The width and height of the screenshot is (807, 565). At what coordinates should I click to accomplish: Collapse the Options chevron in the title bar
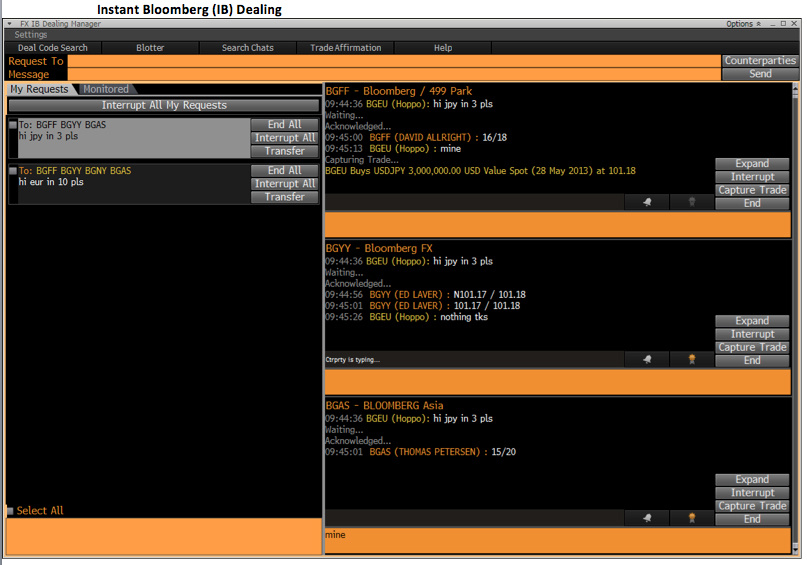759,23
